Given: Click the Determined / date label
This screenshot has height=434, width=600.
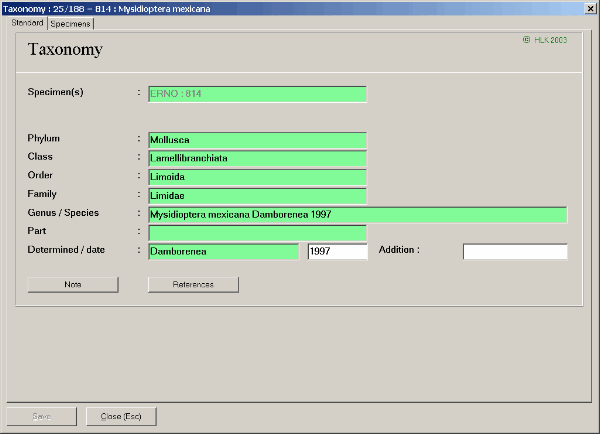Looking at the screenshot, I should pos(66,250).
